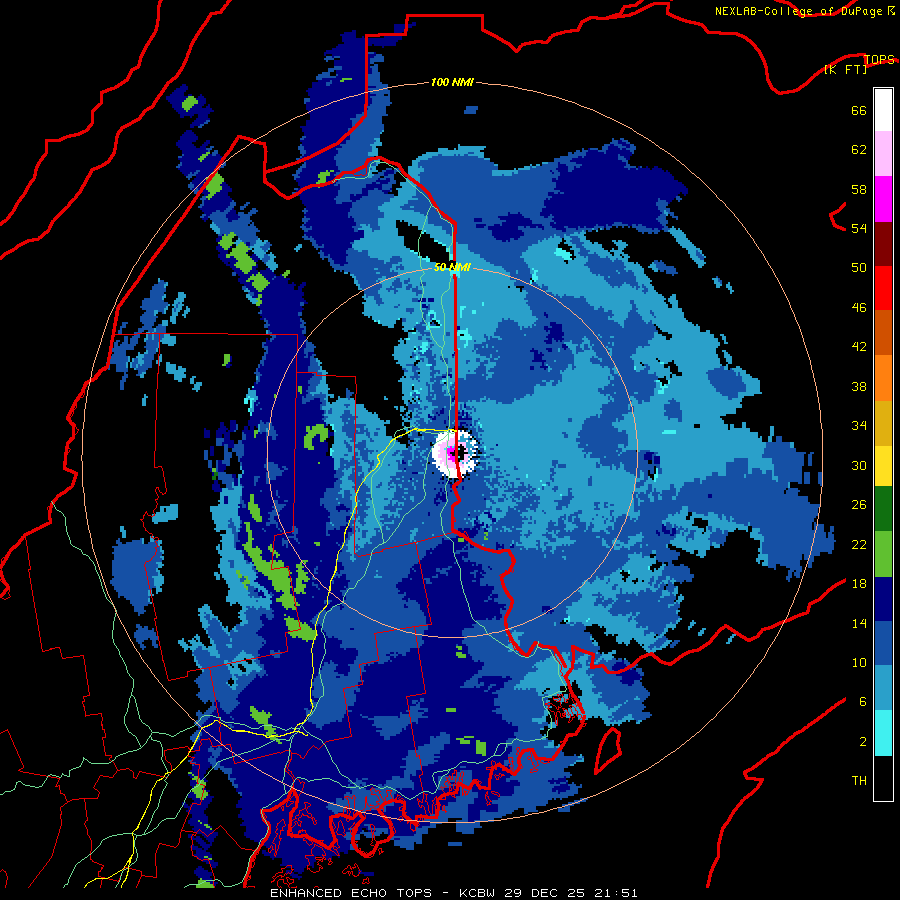The width and height of the screenshot is (900, 900).
Task: Select the "10" legend label
Action: 859,662
